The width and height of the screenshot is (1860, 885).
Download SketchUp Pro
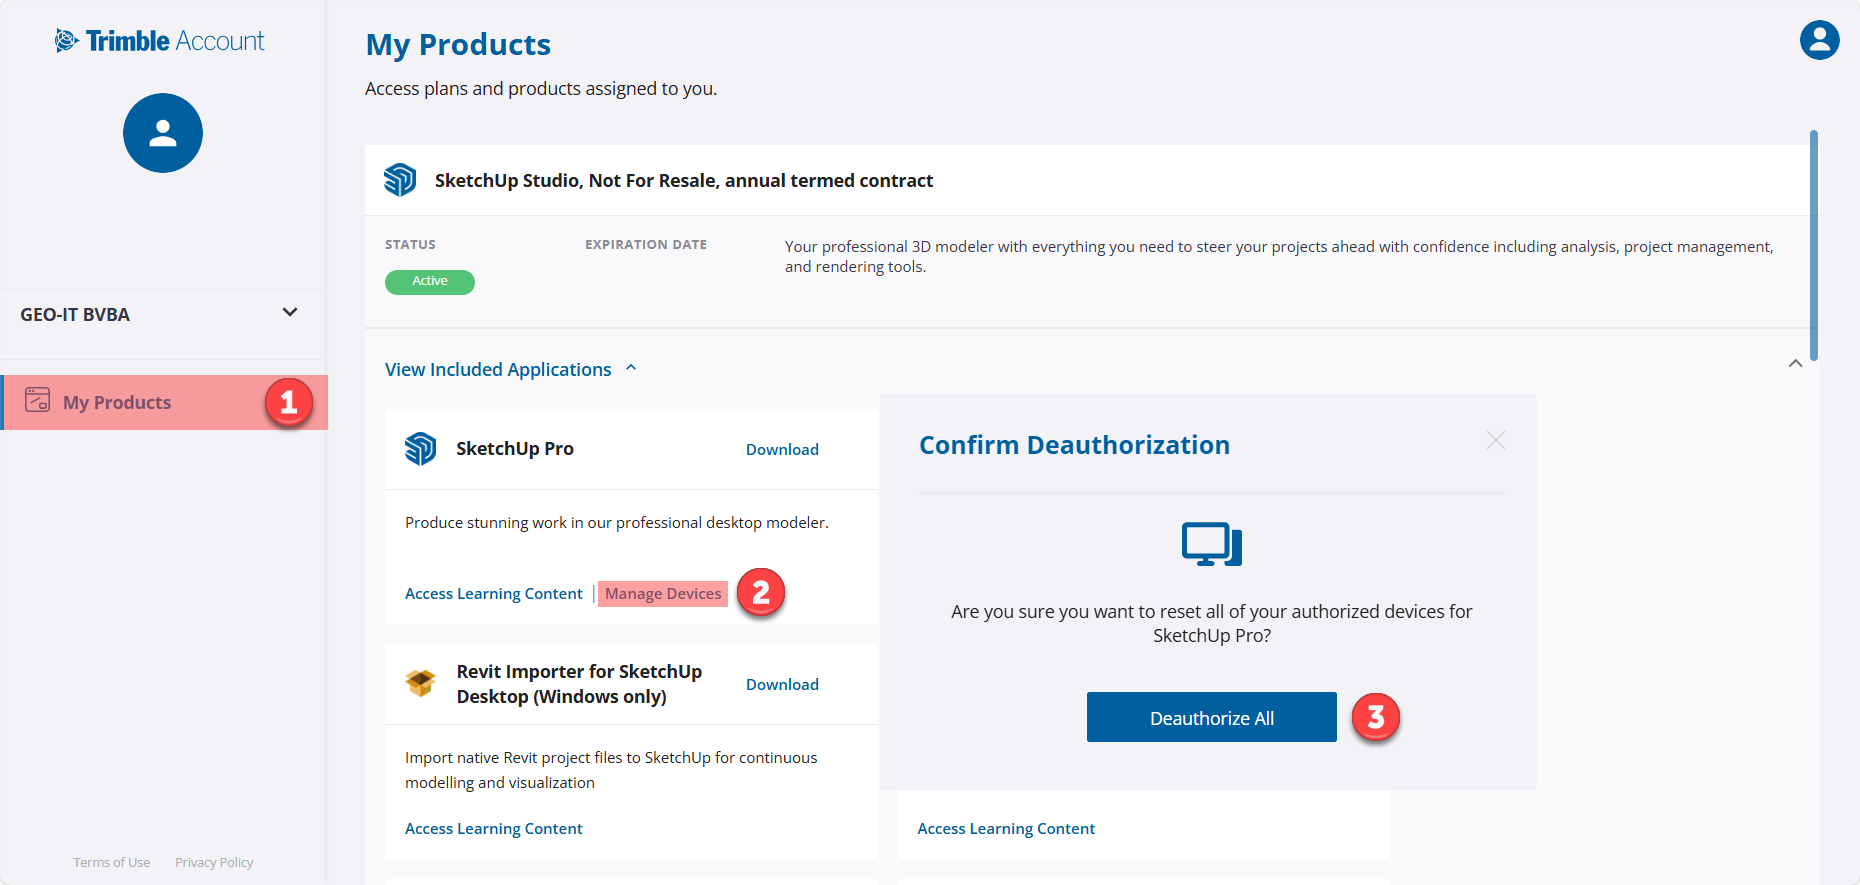tap(782, 450)
